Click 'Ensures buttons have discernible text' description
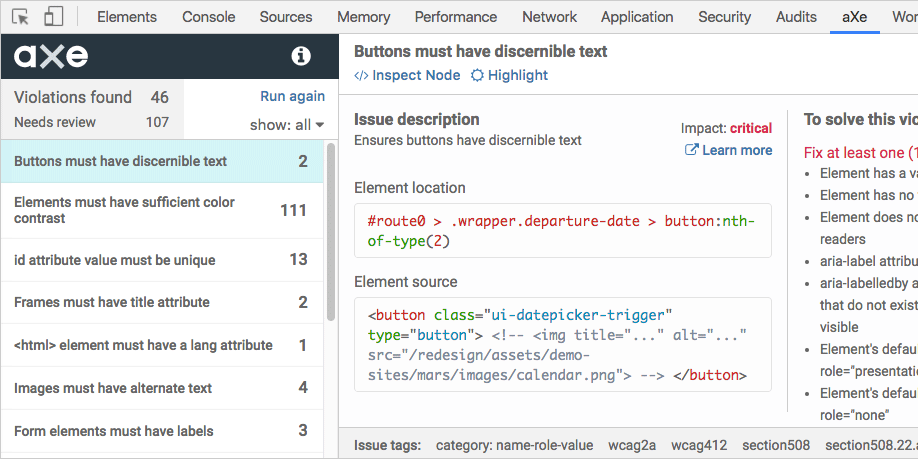Image resolution: width=918 pixels, height=459 pixels. 468,141
